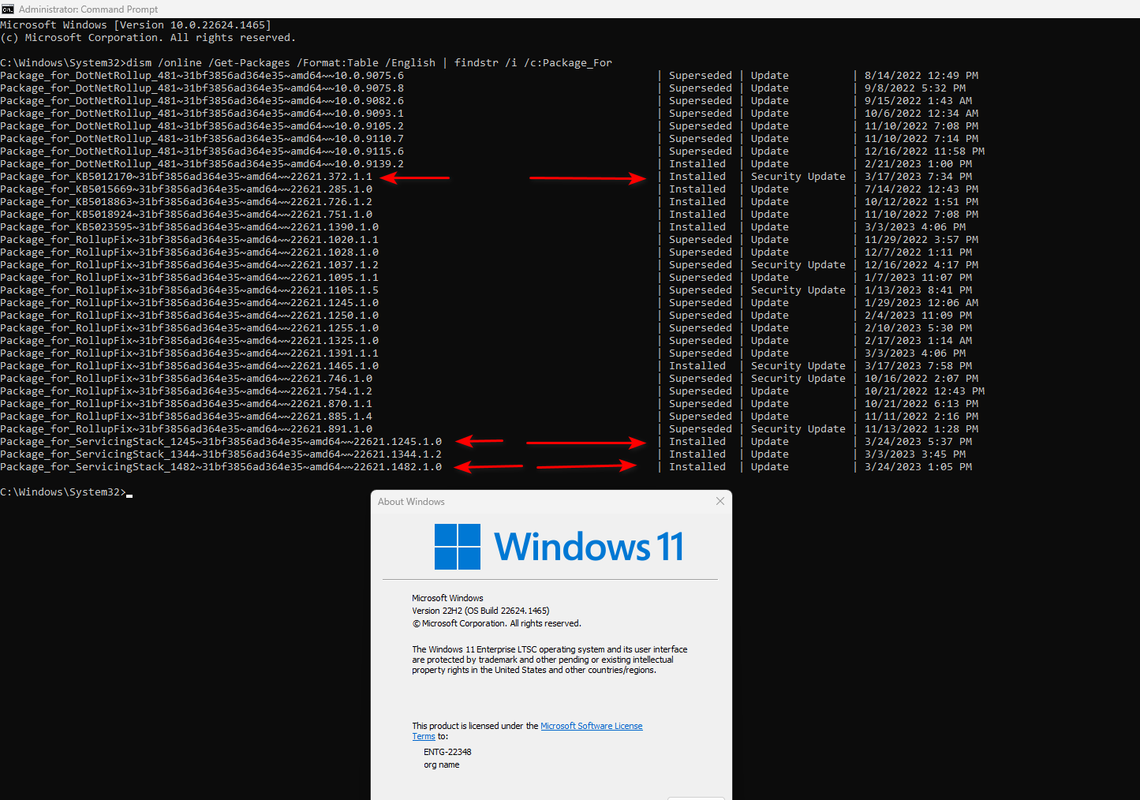Click the date 7/14/2022 12:43 PM
The image size is (1140, 800).
click(921, 189)
